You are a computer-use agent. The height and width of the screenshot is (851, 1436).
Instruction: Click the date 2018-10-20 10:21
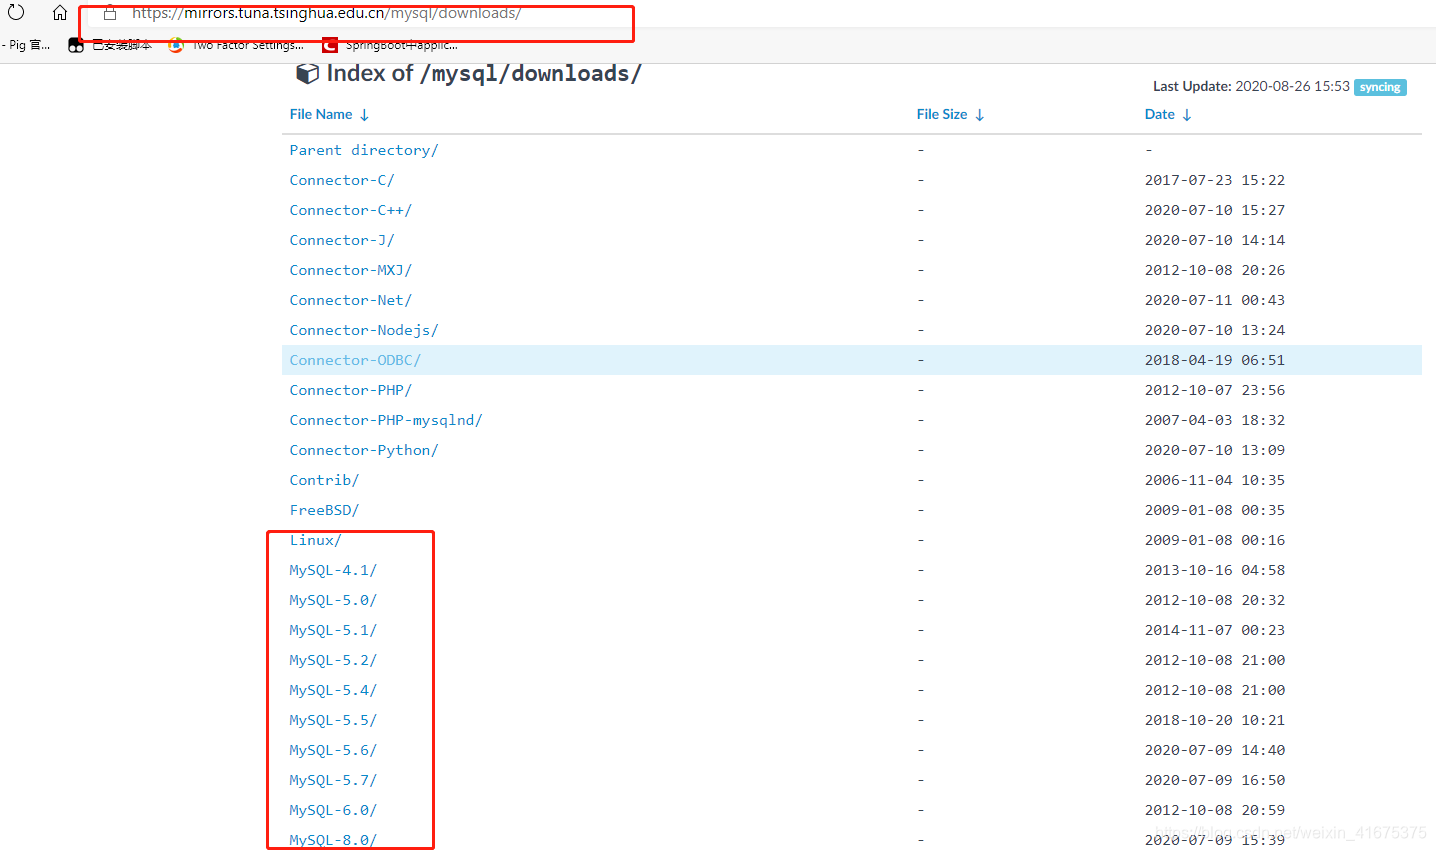tap(1215, 720)
